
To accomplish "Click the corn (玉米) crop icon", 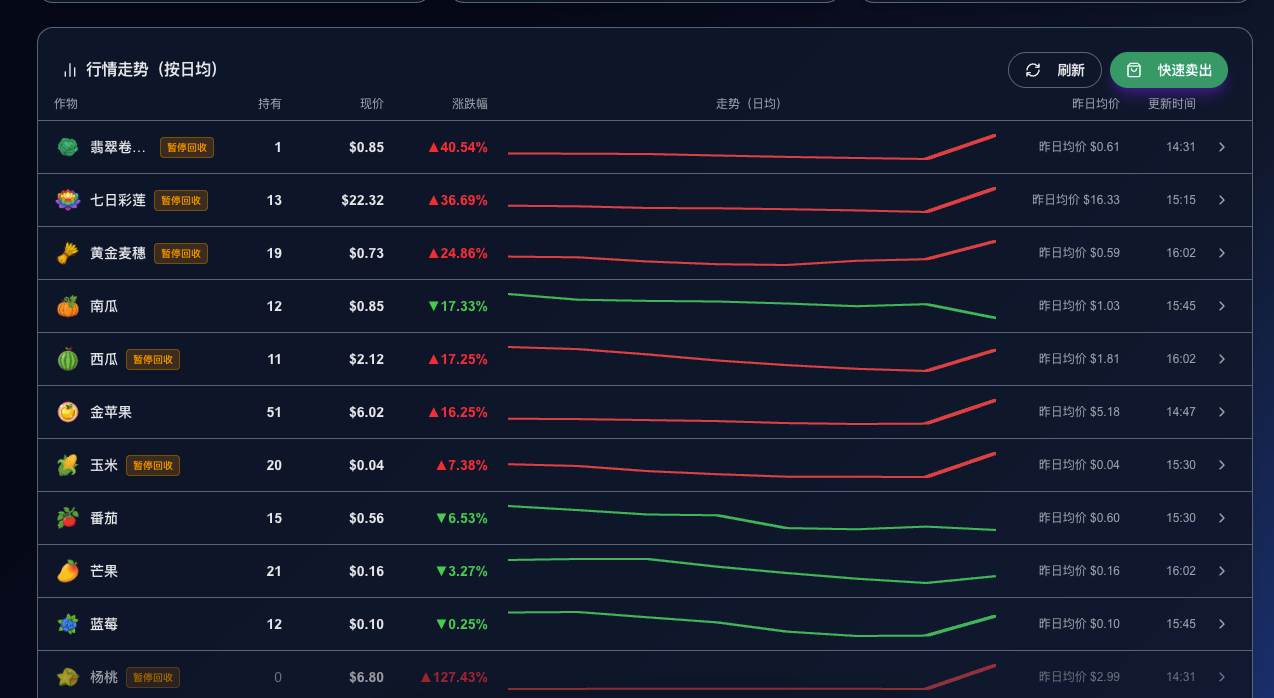I will 67,465.
